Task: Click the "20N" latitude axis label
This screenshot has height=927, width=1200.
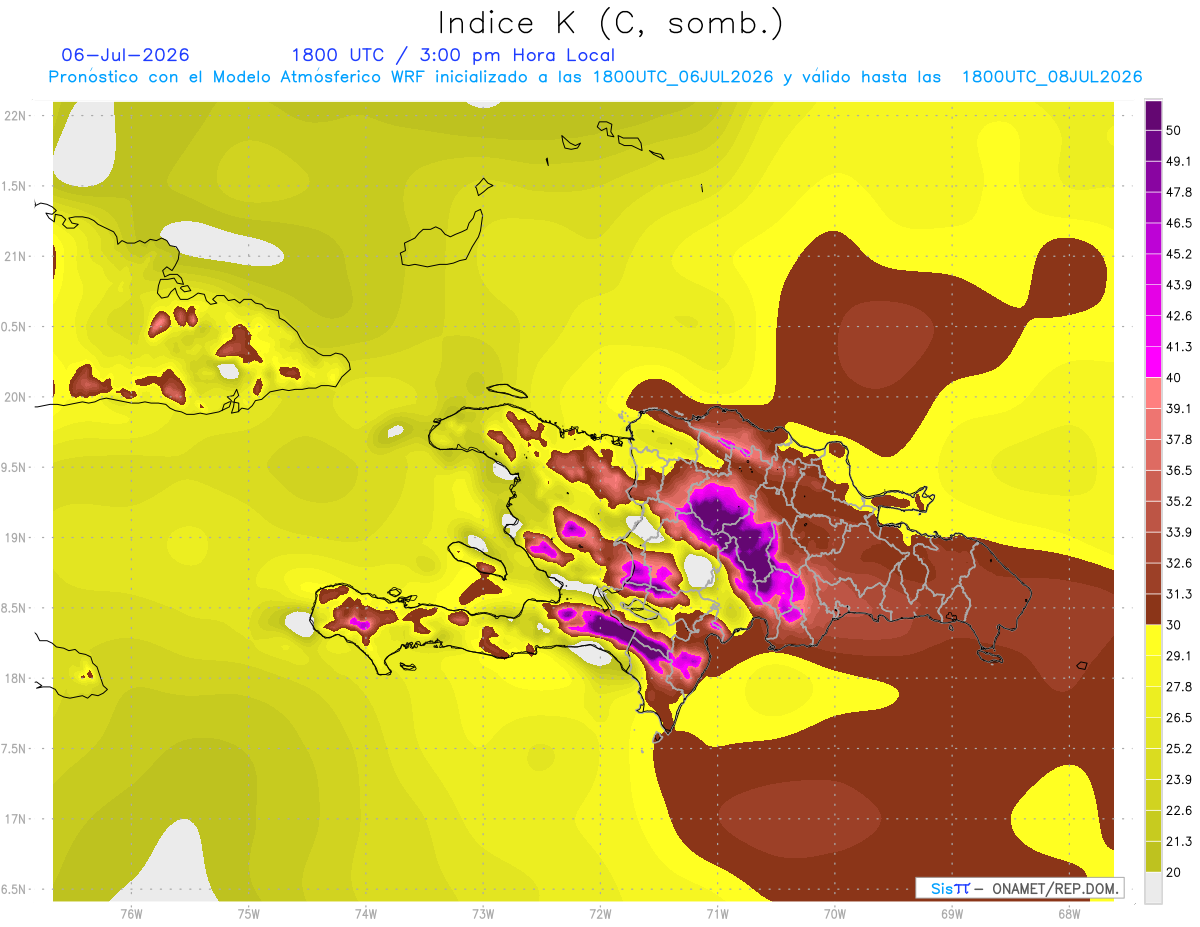Action: [16, 397]
